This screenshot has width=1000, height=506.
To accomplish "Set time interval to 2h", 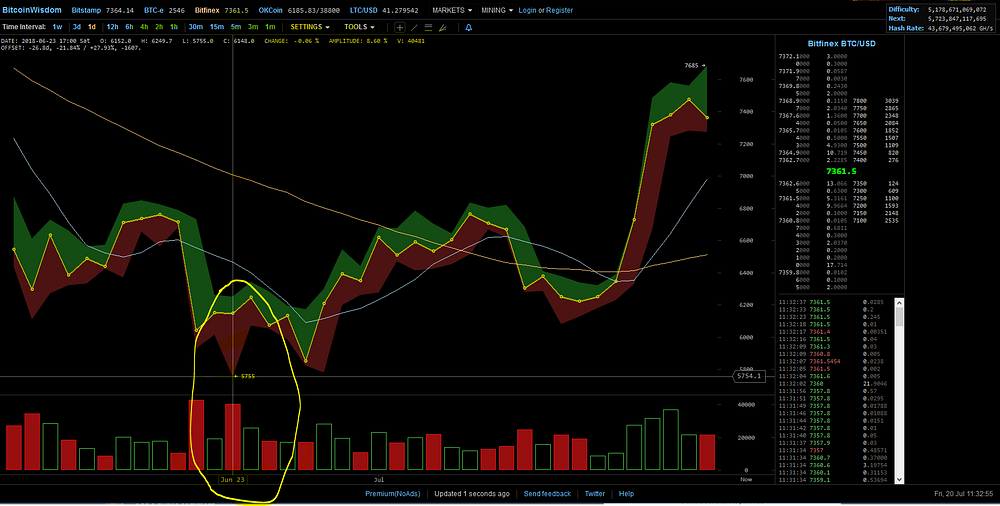I will point(159,27).
